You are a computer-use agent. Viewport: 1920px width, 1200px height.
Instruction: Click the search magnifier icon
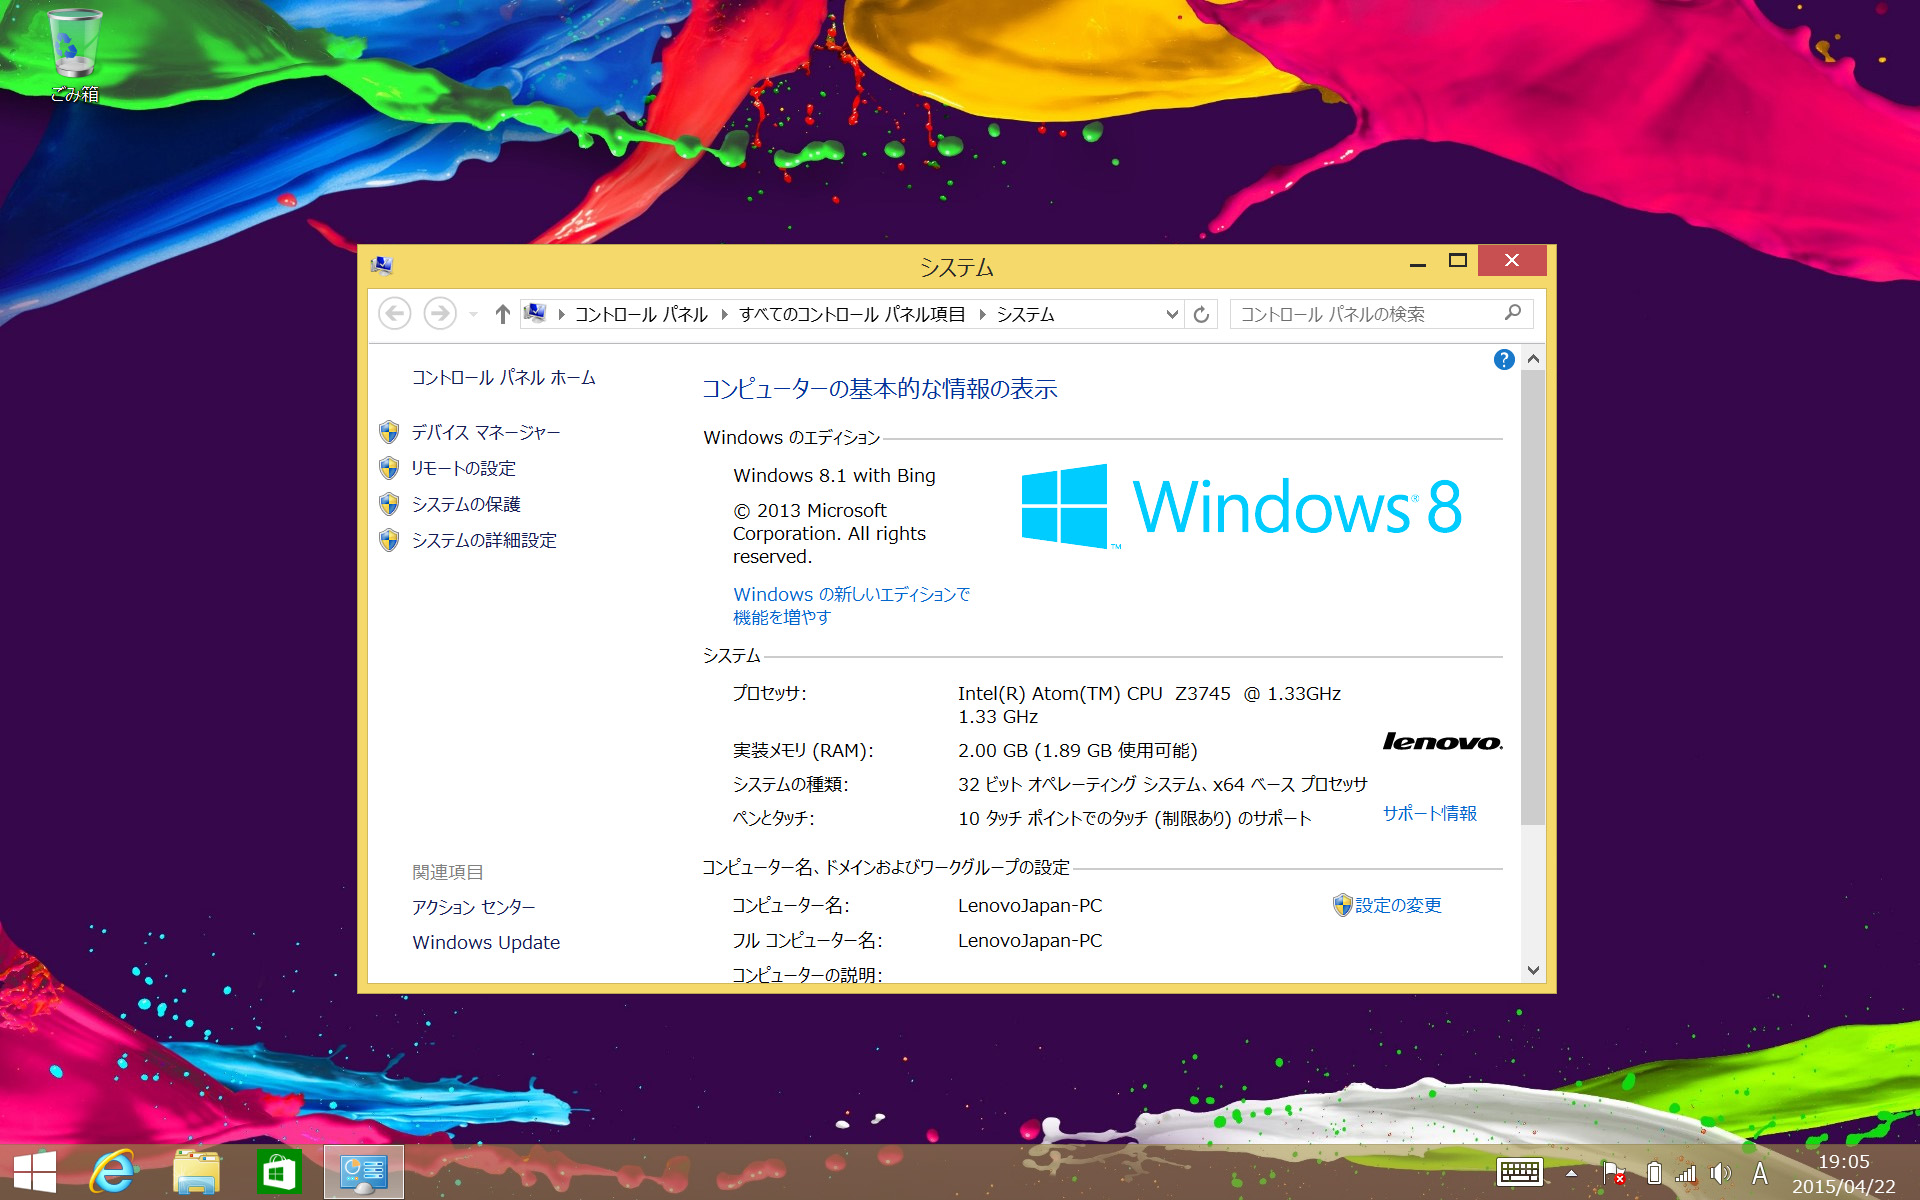1513,314
